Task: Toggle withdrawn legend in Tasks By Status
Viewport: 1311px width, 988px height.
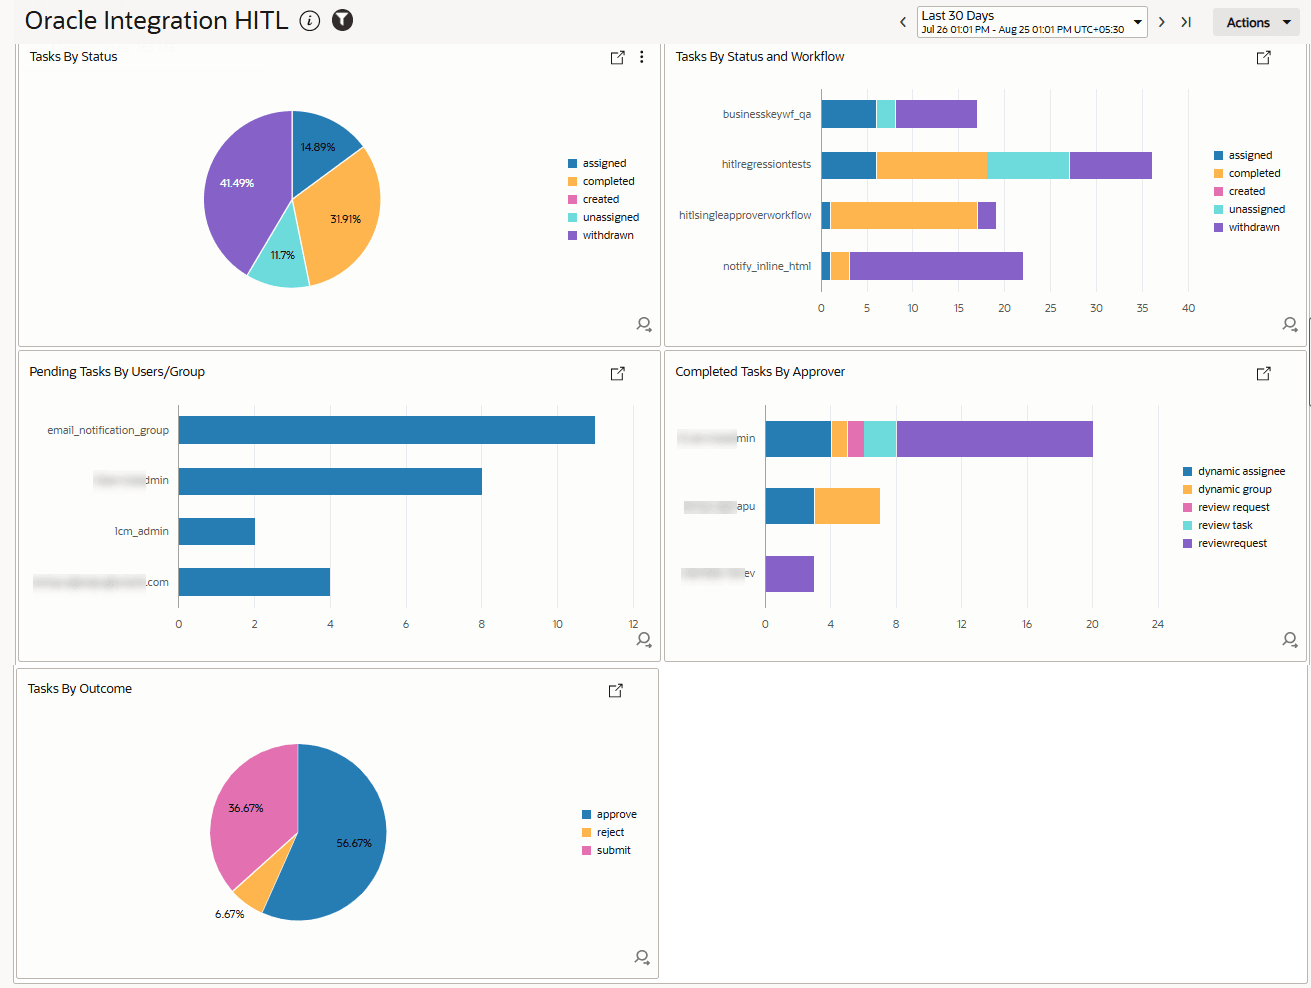Action: tap(601, 235)
